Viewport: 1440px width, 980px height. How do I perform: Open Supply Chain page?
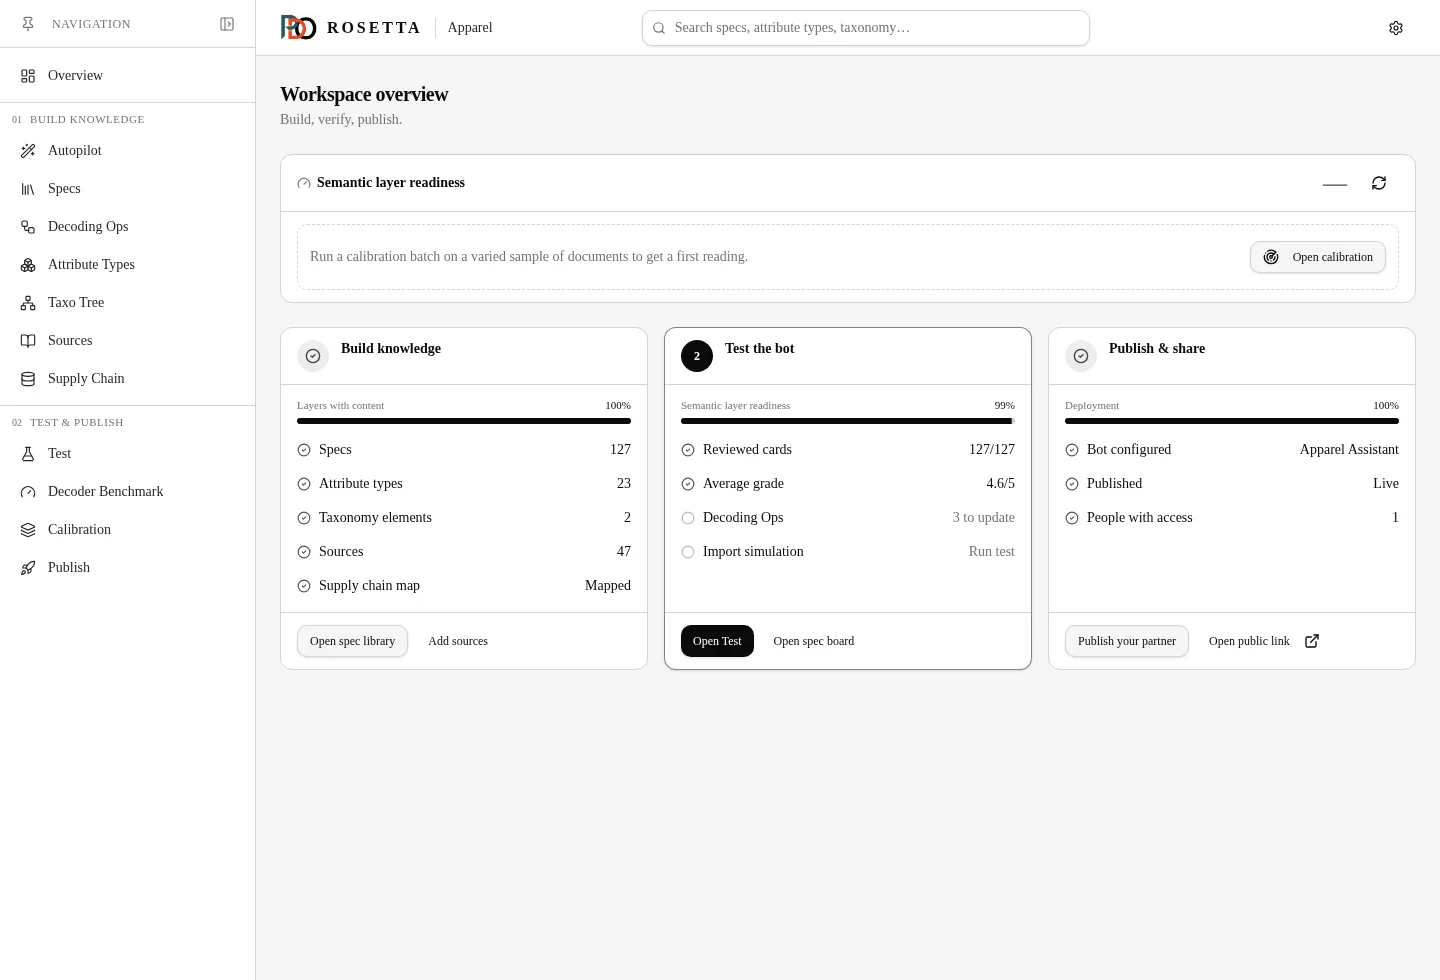128,379
